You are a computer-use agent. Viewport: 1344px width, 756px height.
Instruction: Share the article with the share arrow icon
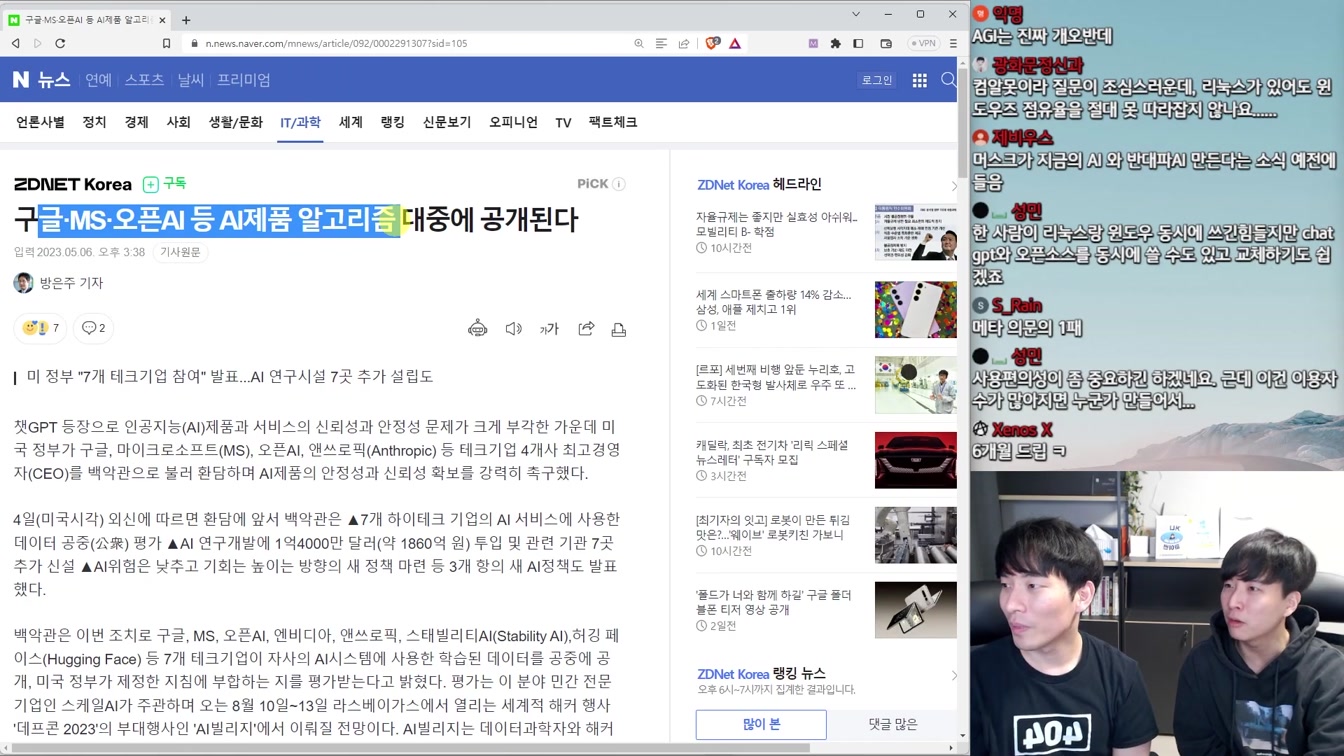coord(586,329)
